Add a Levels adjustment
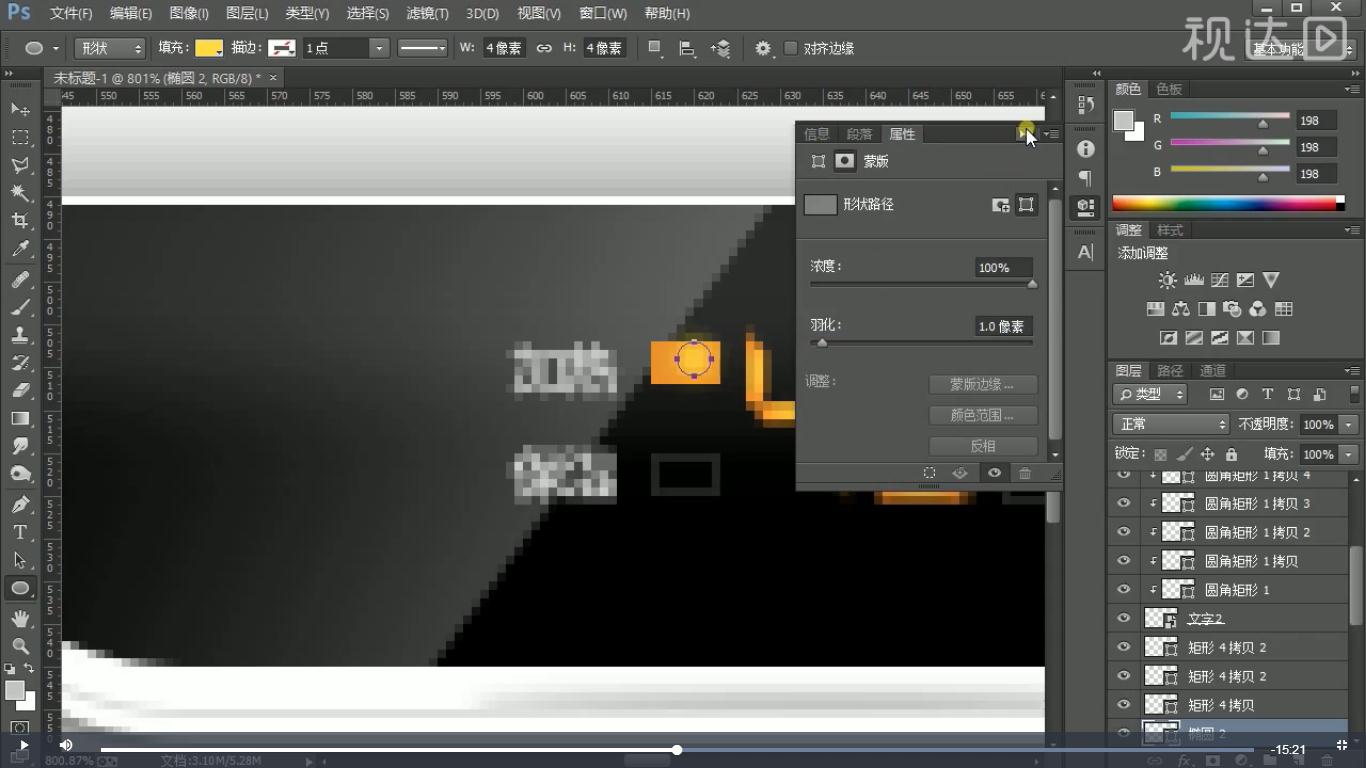Screen dimensions: 1366x768 click(1193, 280)
